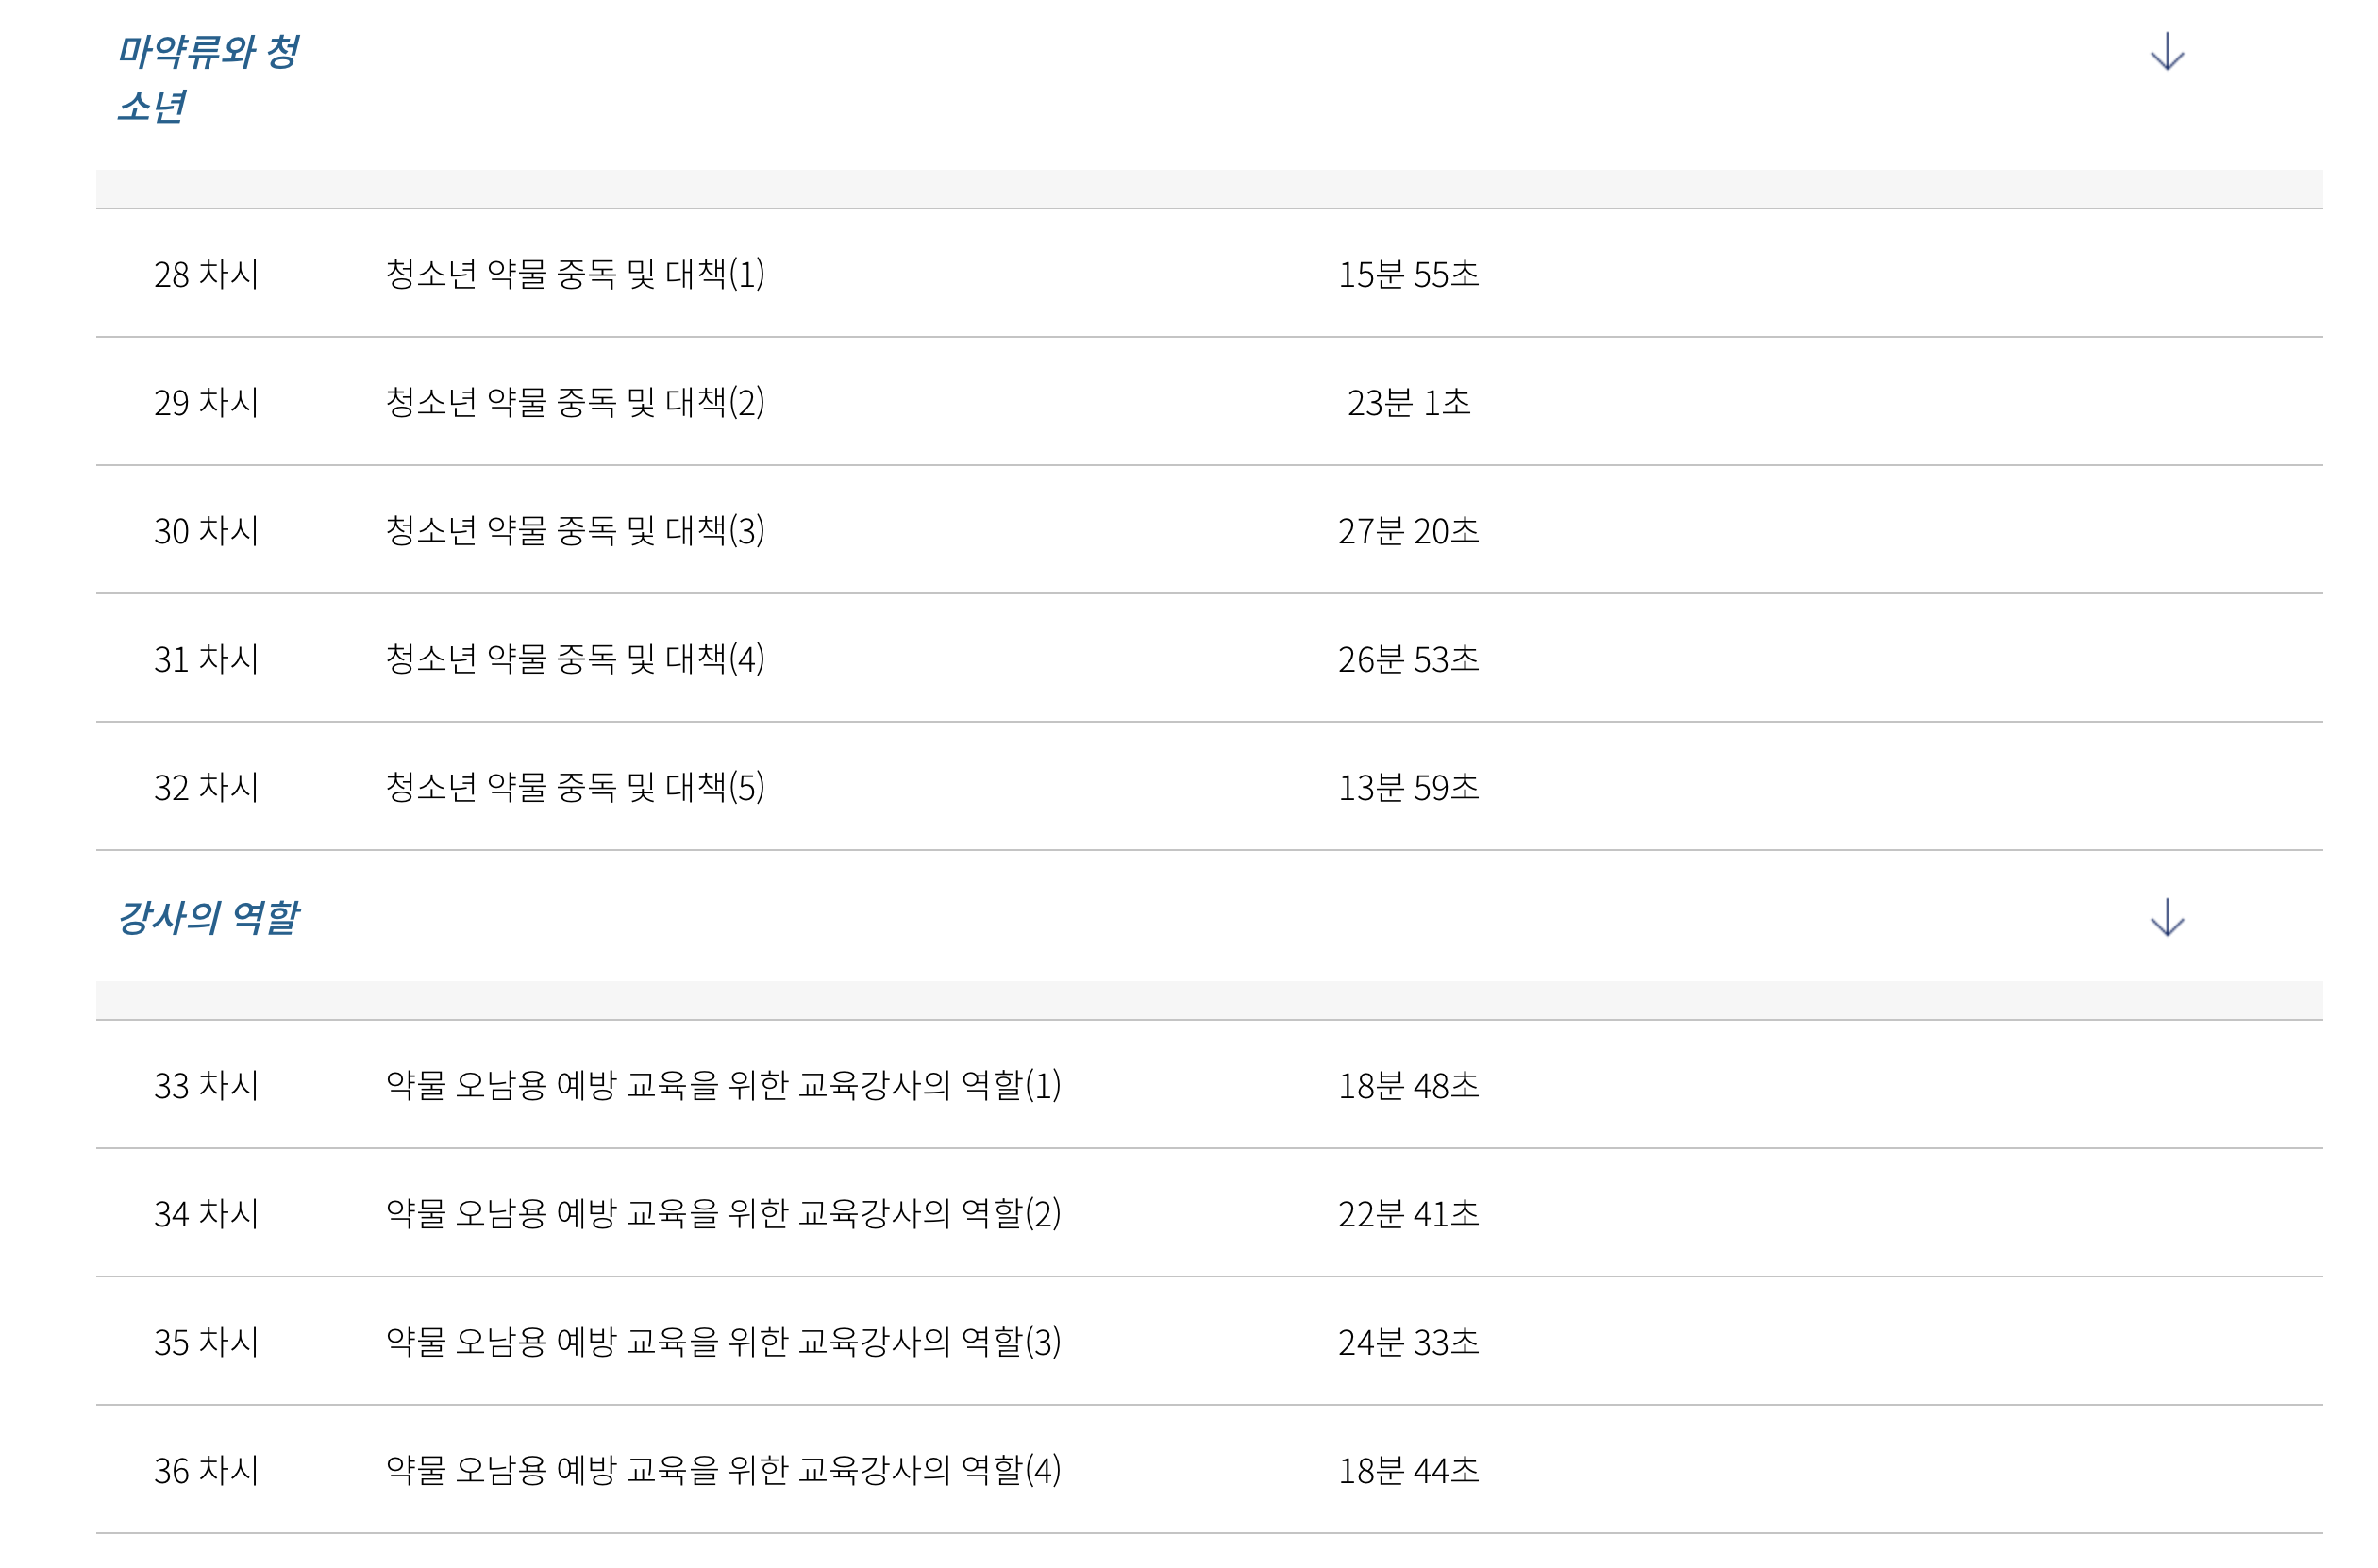The image size is (2378, 1568).
Task: Open lesson 교육강사의 역할(1)
Action: pos(723,1085)
